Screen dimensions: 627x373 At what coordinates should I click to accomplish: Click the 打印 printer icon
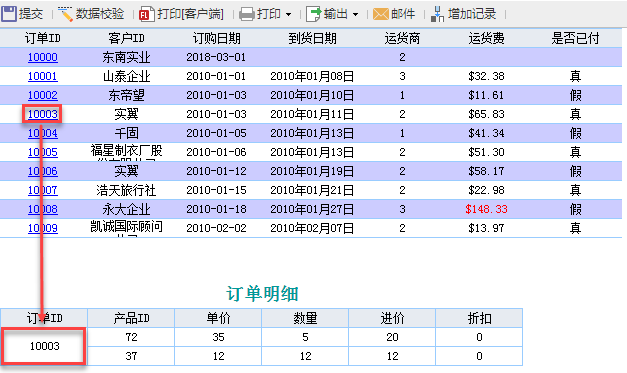pyautogui.click(x=246, y=14)
